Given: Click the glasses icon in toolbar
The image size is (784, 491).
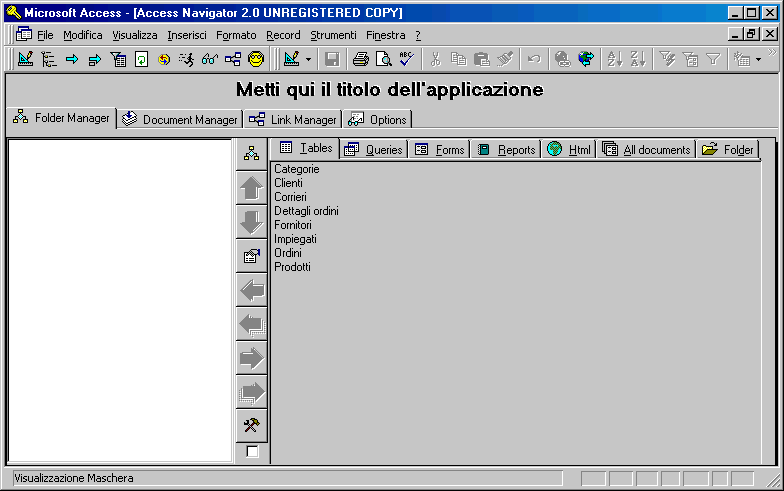Looking at the screenshot, I should click(210, 59).
